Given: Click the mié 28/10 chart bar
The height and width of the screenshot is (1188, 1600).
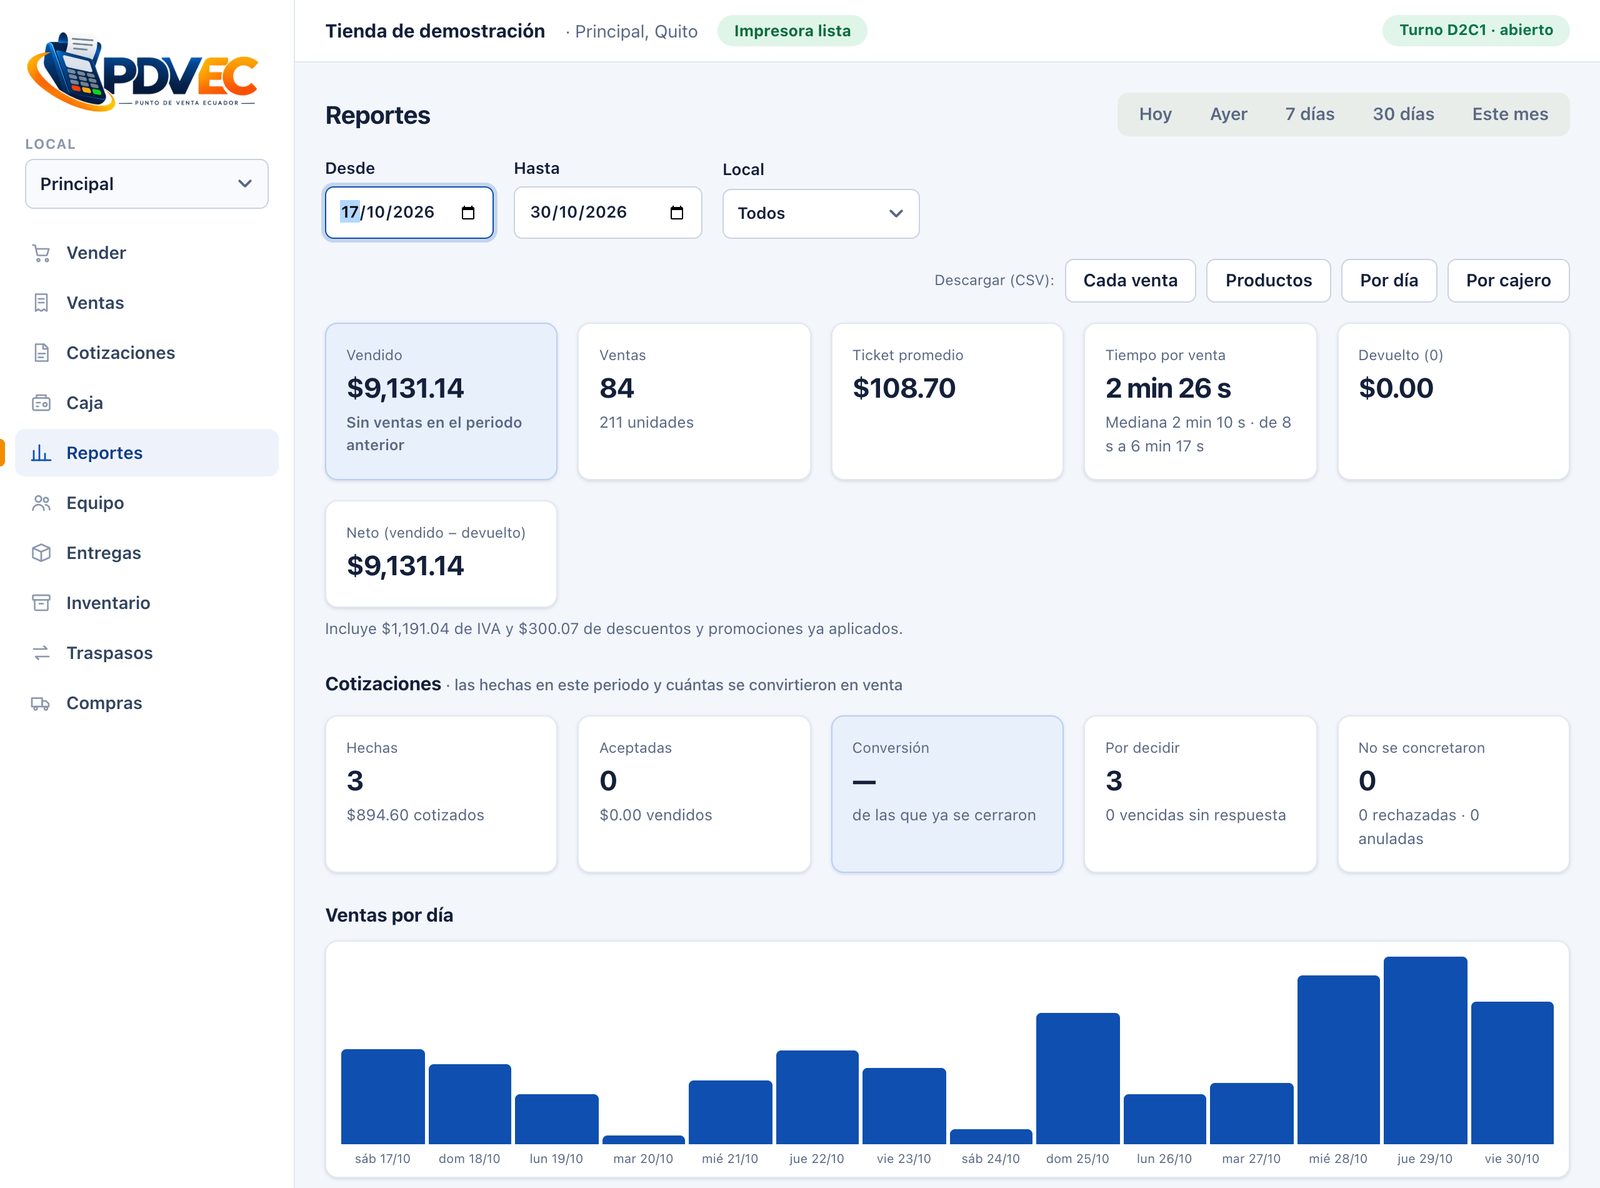Looking at the screenshot, I should pos(1338,1060).
